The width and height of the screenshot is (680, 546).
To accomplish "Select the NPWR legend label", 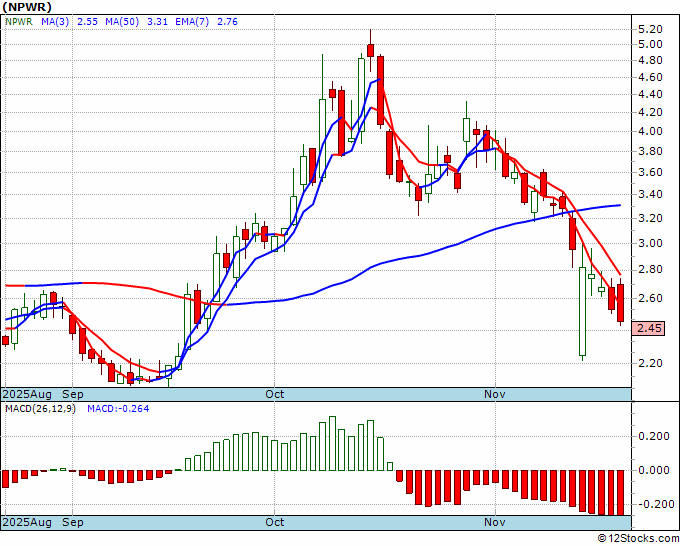I will (x=19, y=21).
